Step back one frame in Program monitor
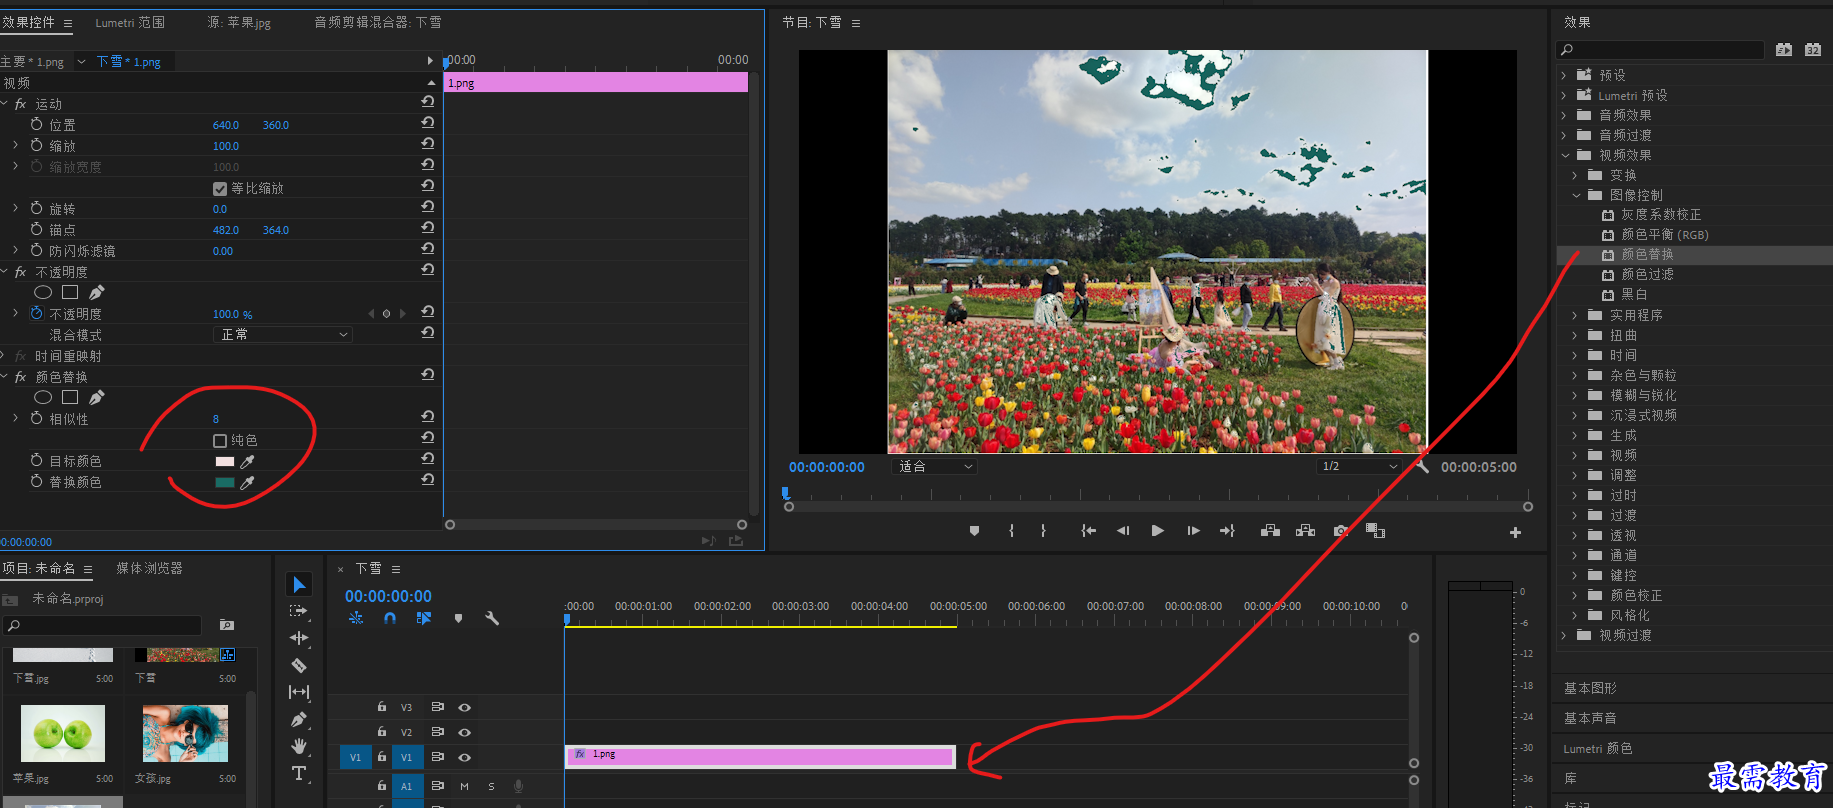The width and height of the screenshot is (1833, 808). coord(1123,531)
